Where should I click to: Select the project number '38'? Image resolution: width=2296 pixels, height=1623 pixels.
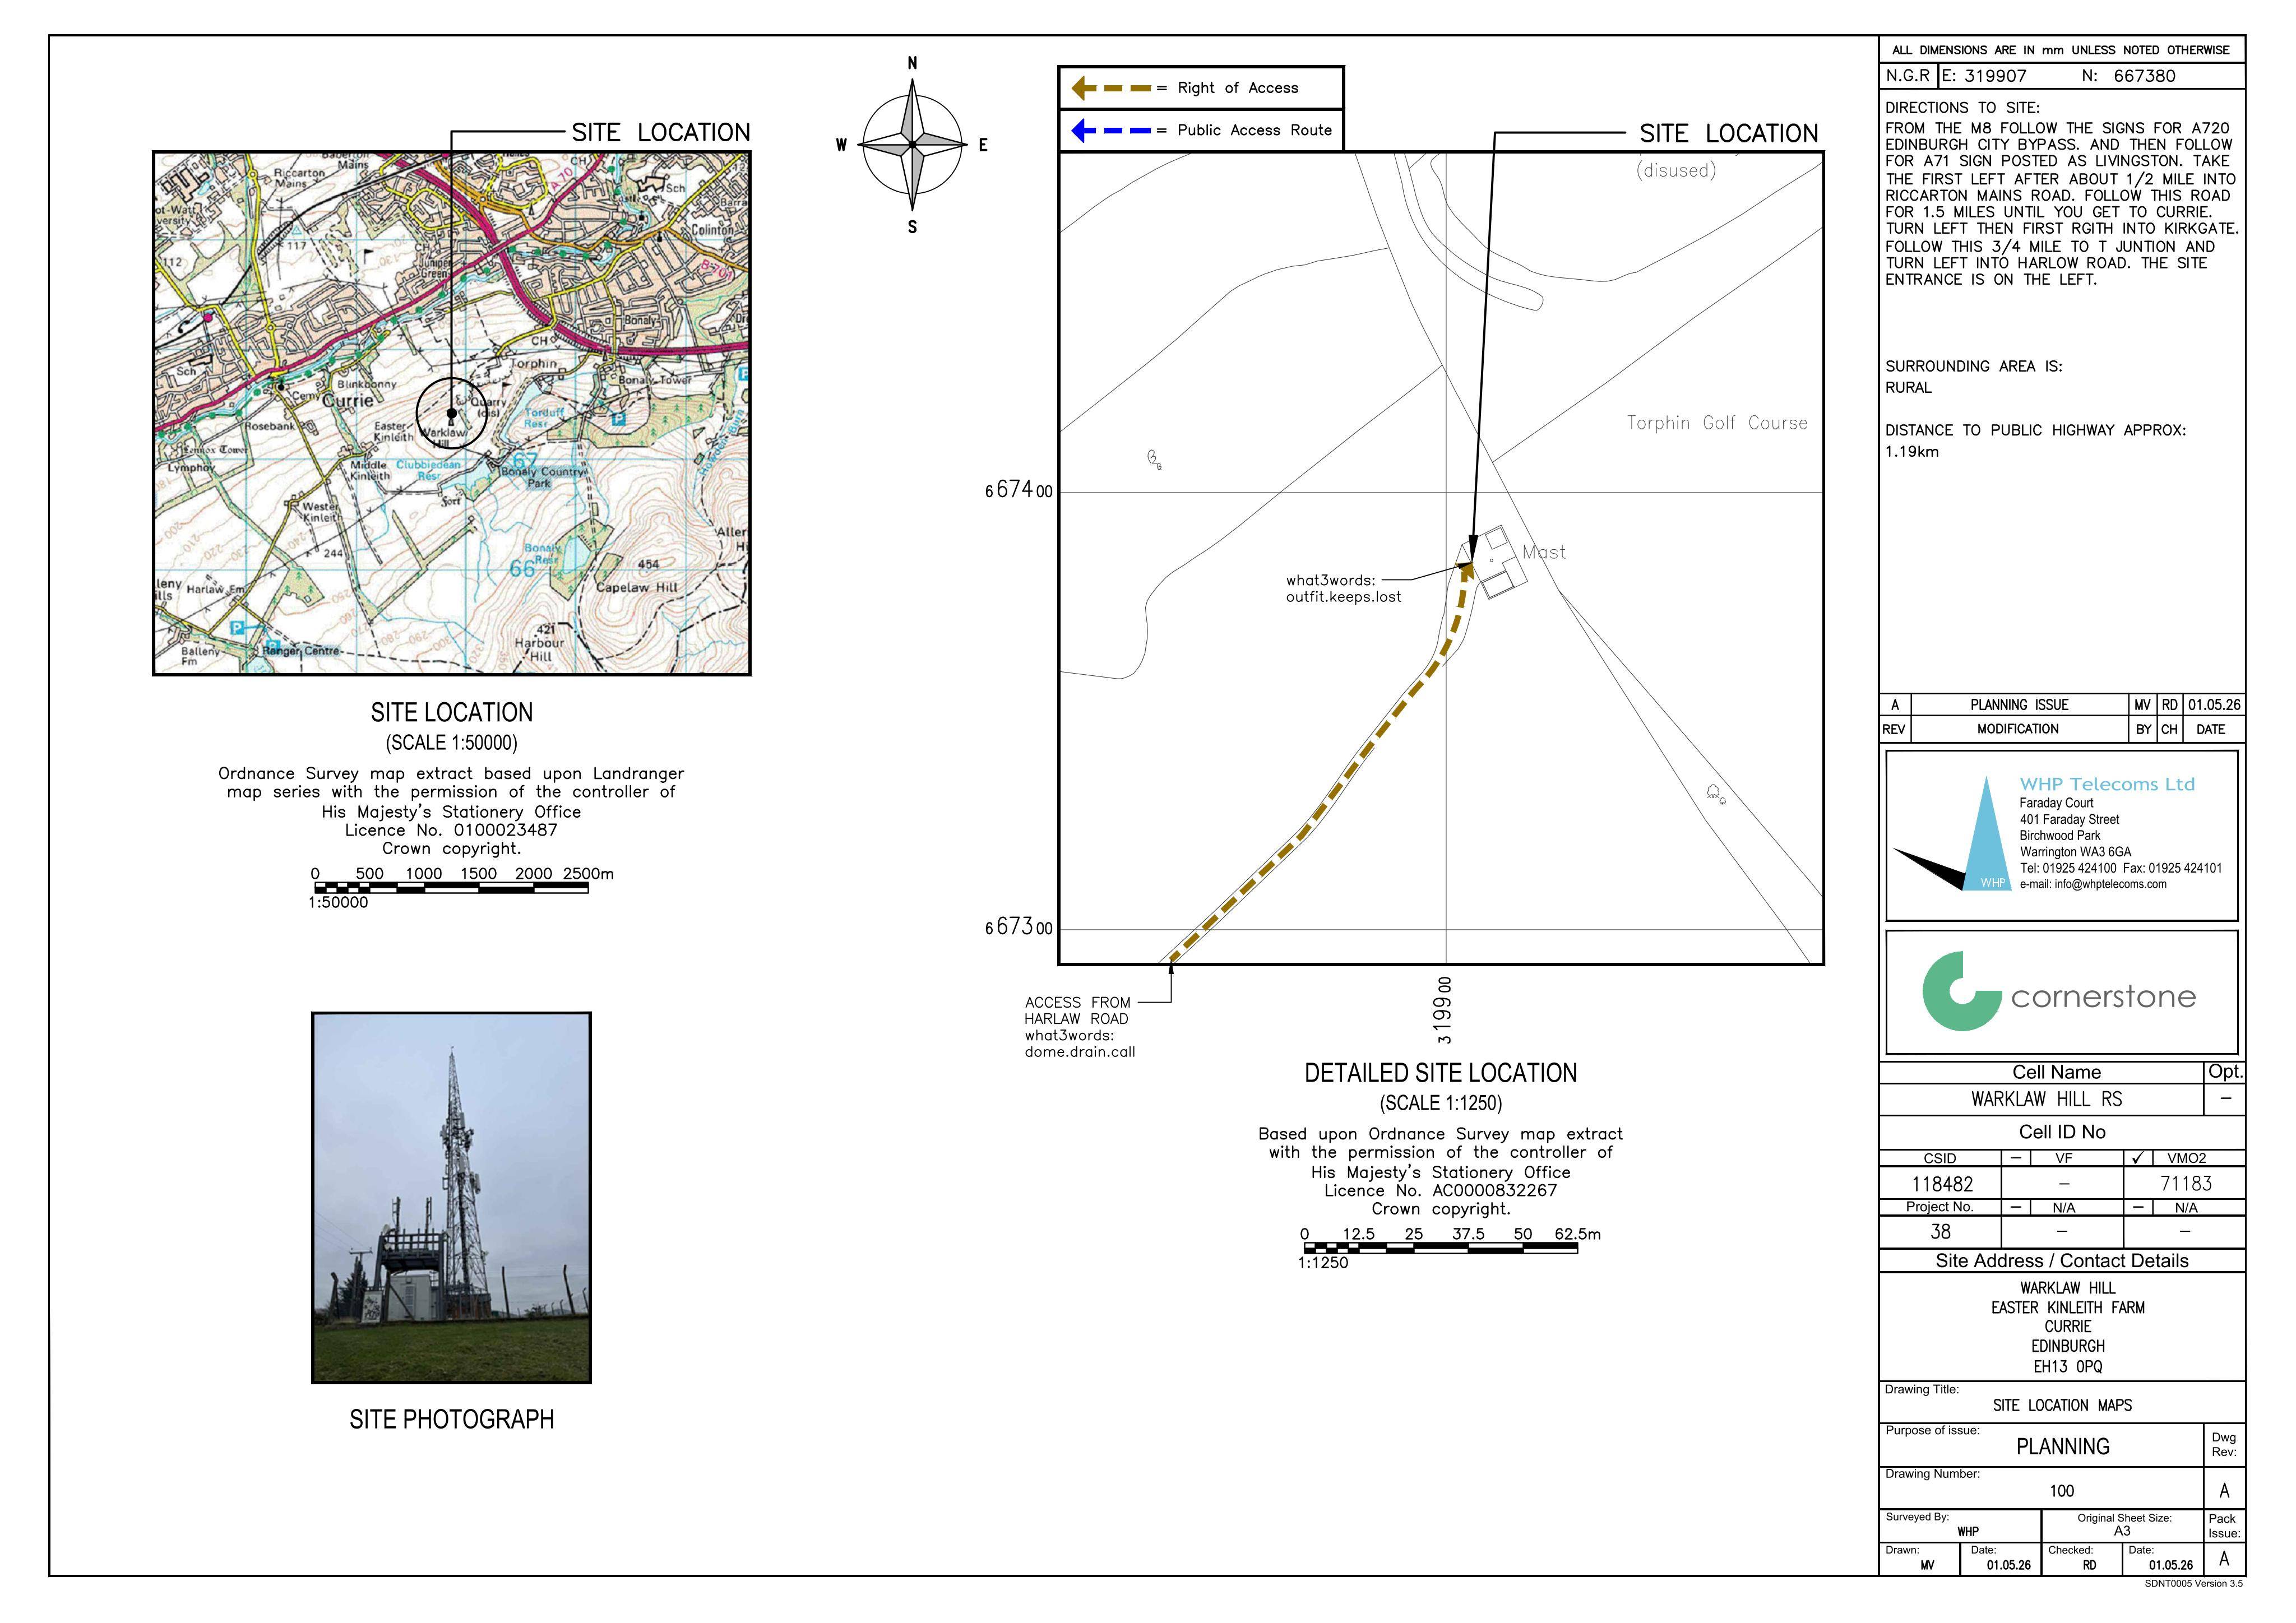tap(1940, 1232)
